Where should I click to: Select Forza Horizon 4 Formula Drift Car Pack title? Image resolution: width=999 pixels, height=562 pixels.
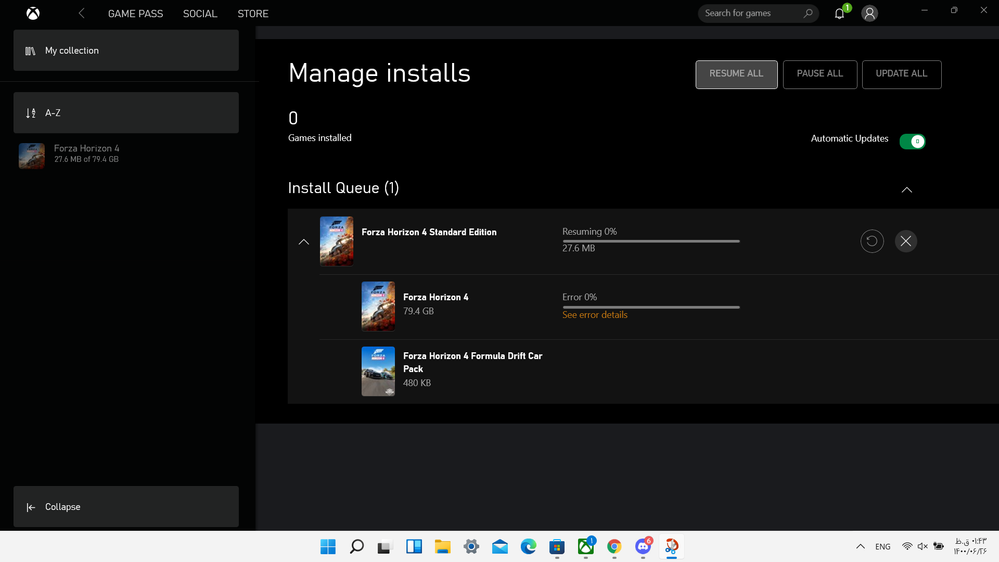coord(473,362)
